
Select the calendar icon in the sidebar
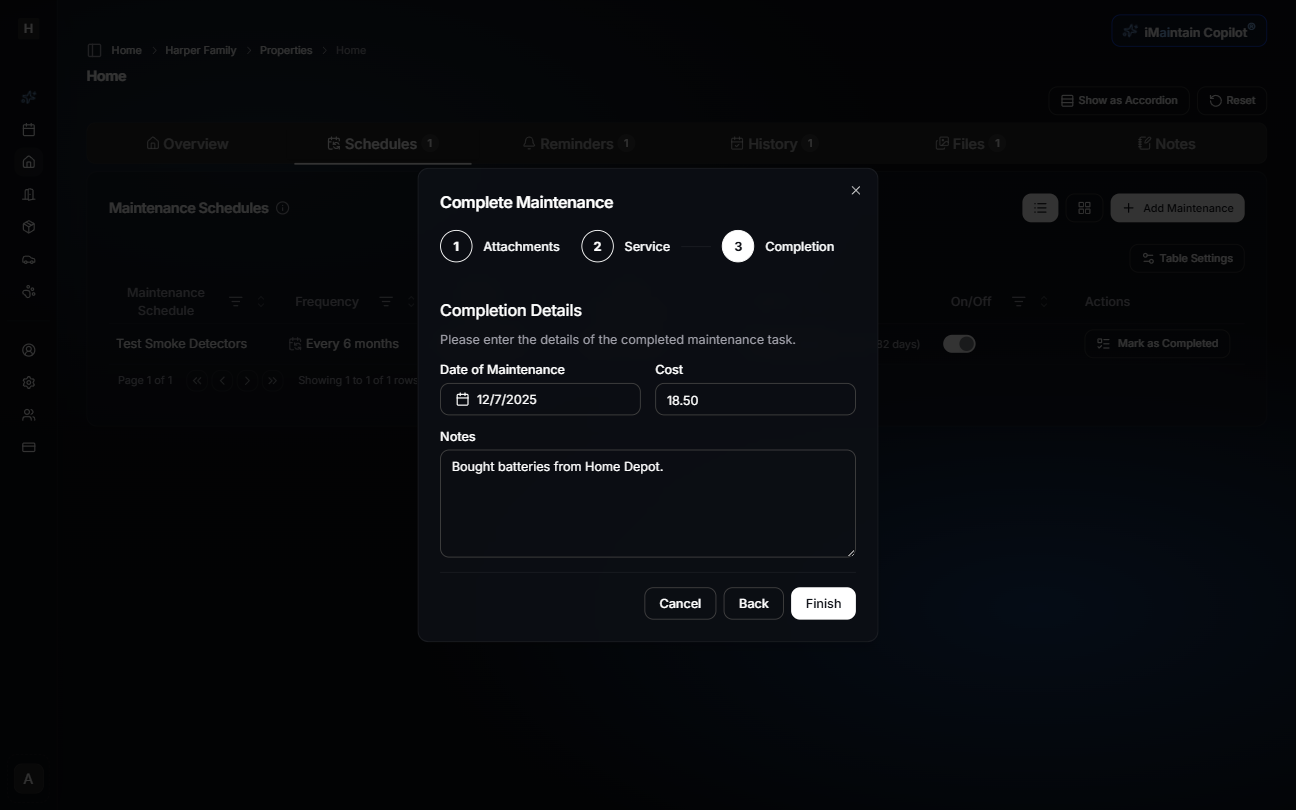tap(28, 129)
